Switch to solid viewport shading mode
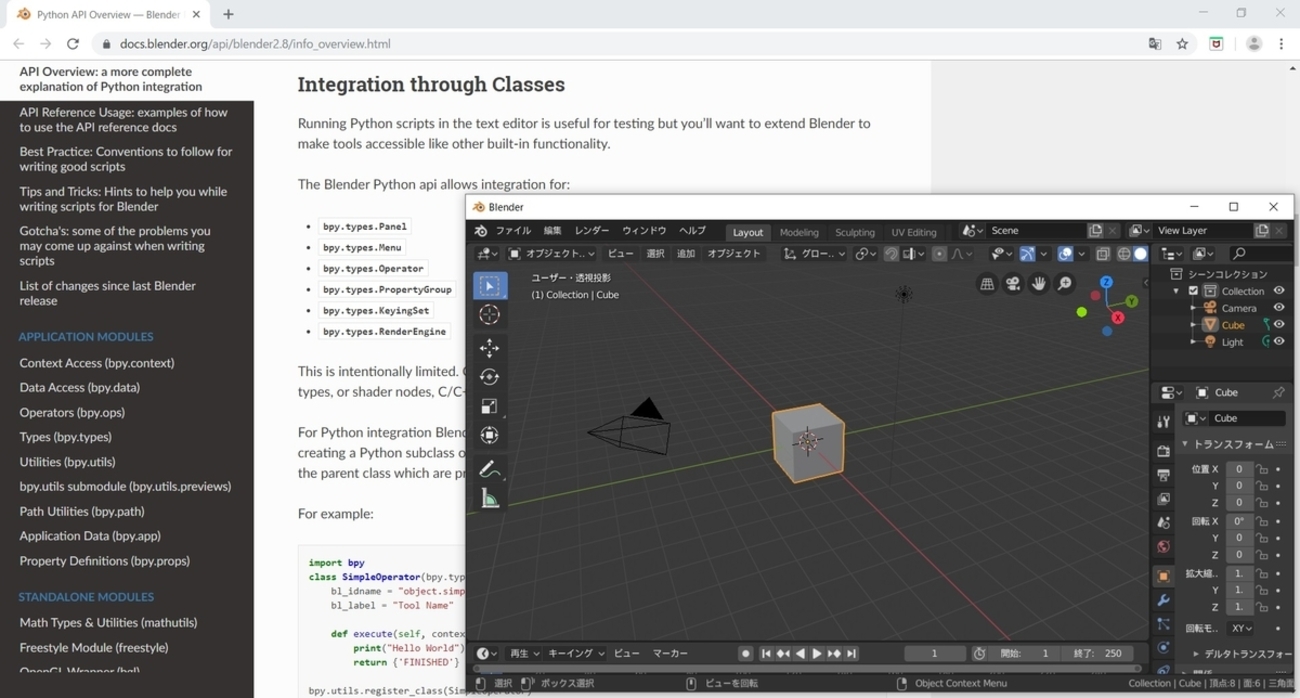The width and height of the screenshot is (1300, 698). tap(1140, 254)
